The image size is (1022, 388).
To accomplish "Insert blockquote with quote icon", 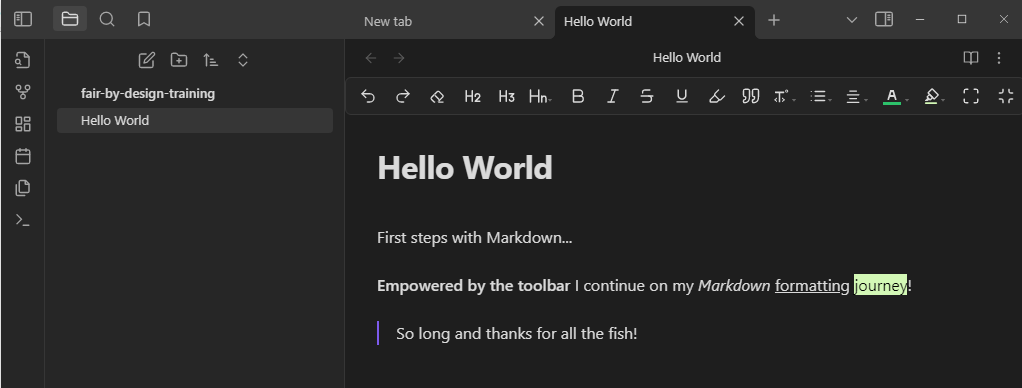I will click(751, 97).
